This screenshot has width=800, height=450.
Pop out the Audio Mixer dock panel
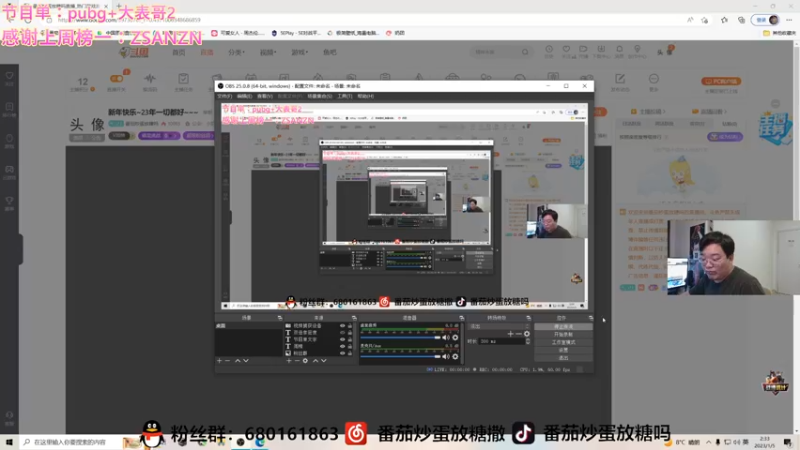[x=461, y=318]
